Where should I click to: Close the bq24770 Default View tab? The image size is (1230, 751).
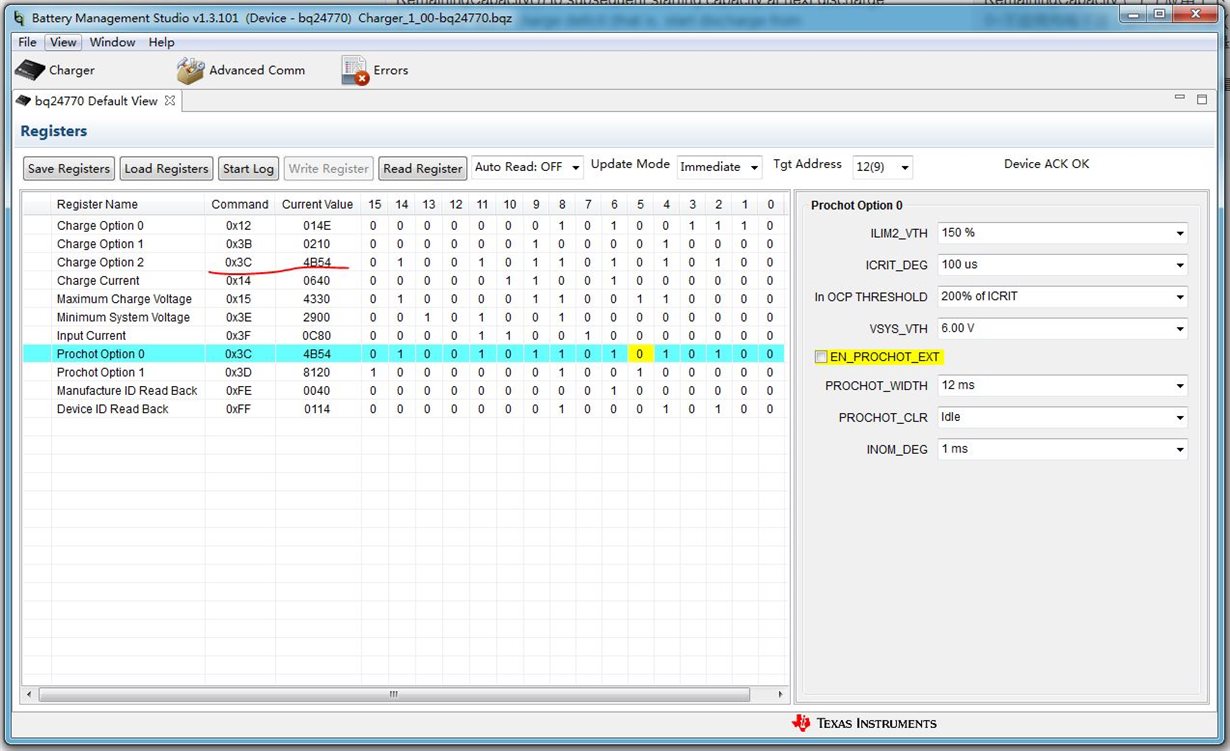click(x=170, y=101)
